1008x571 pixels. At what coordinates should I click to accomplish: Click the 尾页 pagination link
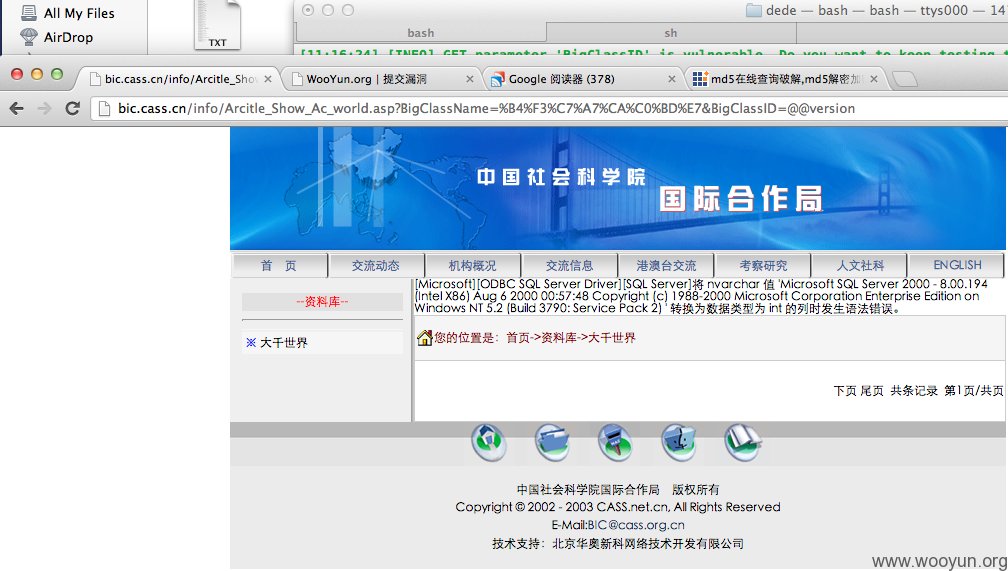click(872, 390)
